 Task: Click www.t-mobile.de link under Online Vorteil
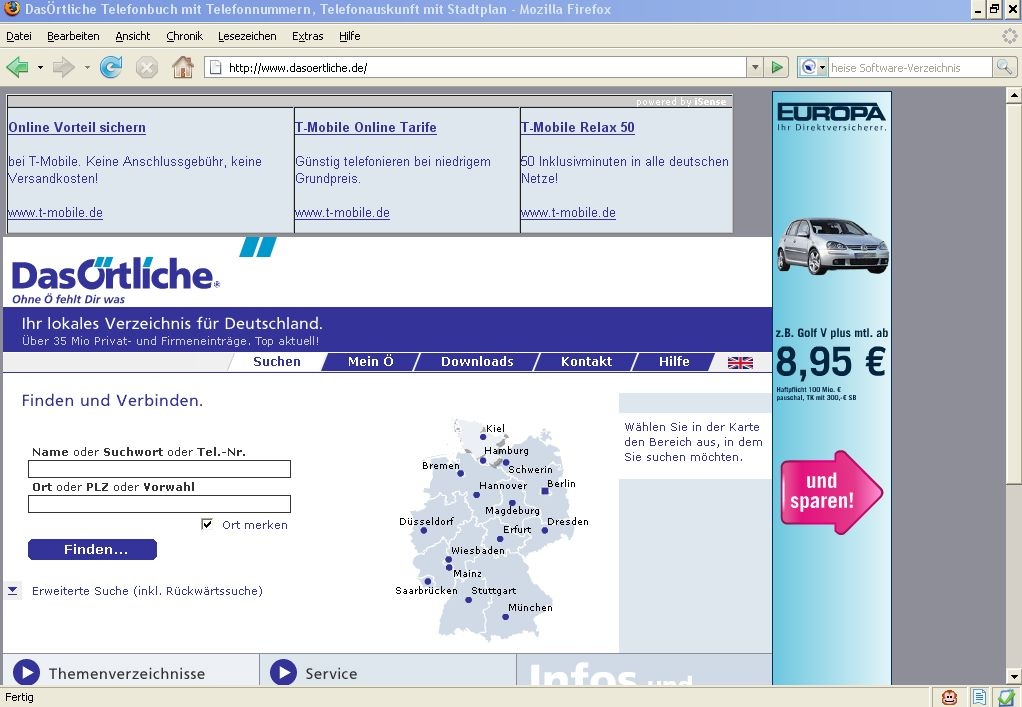point(55,212)
